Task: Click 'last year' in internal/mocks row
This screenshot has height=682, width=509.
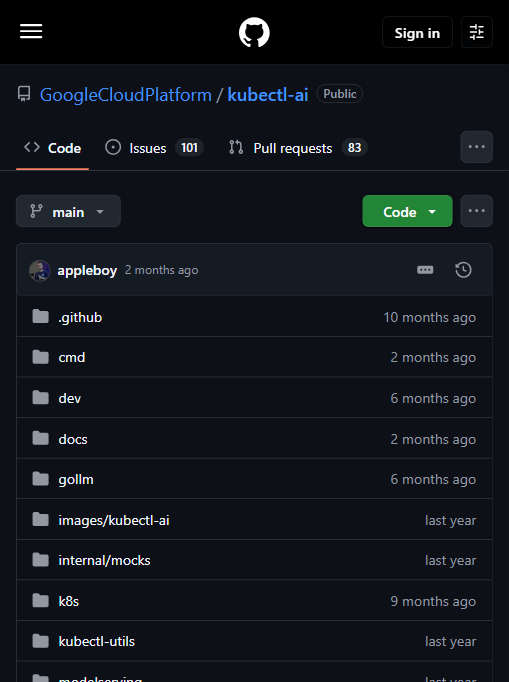Action: pyautogui.click(x=450, y=561)
